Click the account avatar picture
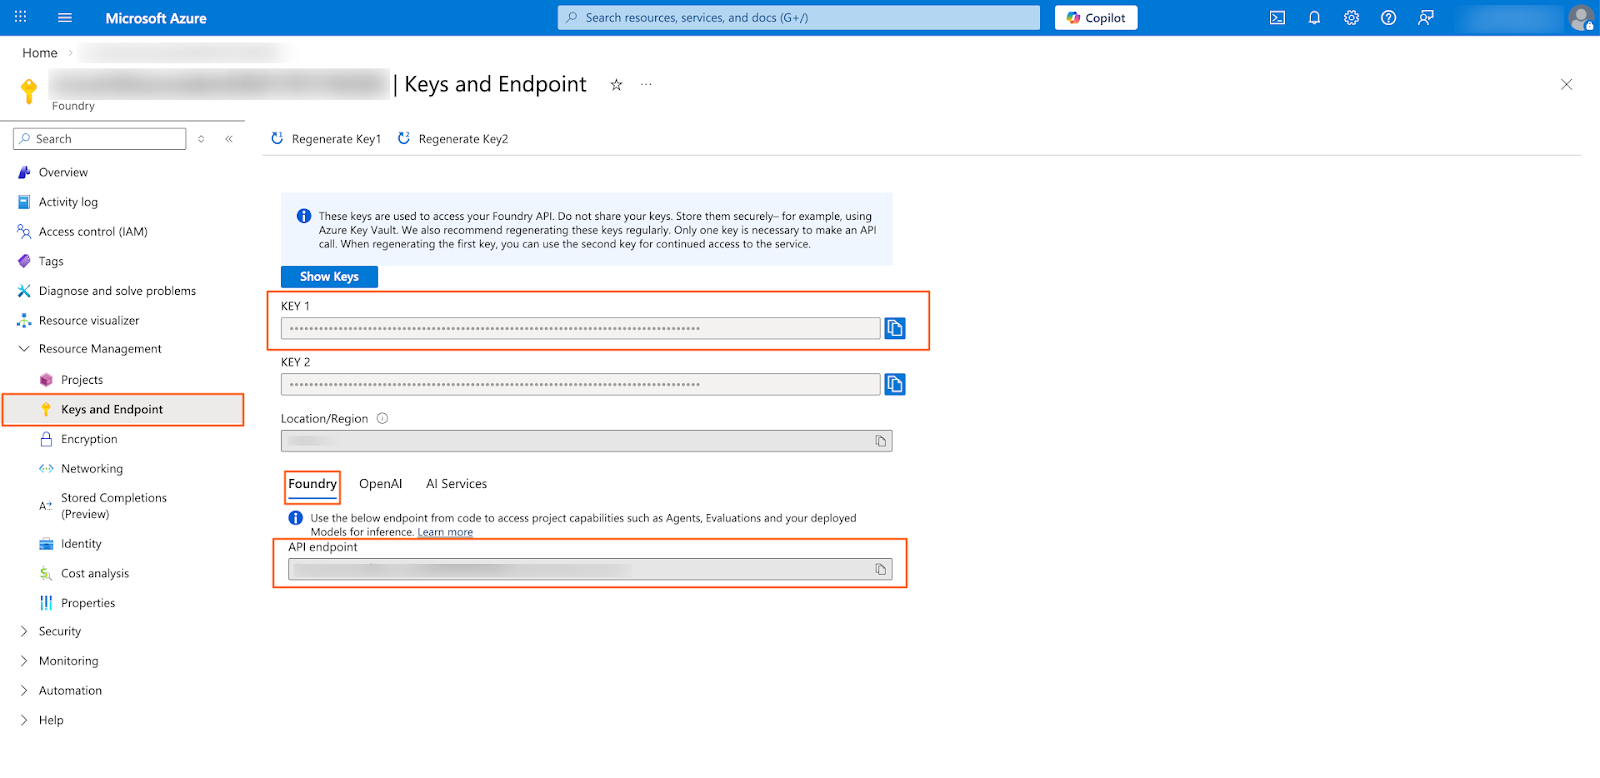This screenshot has width=1600, height=778. tap(1581, 18)
